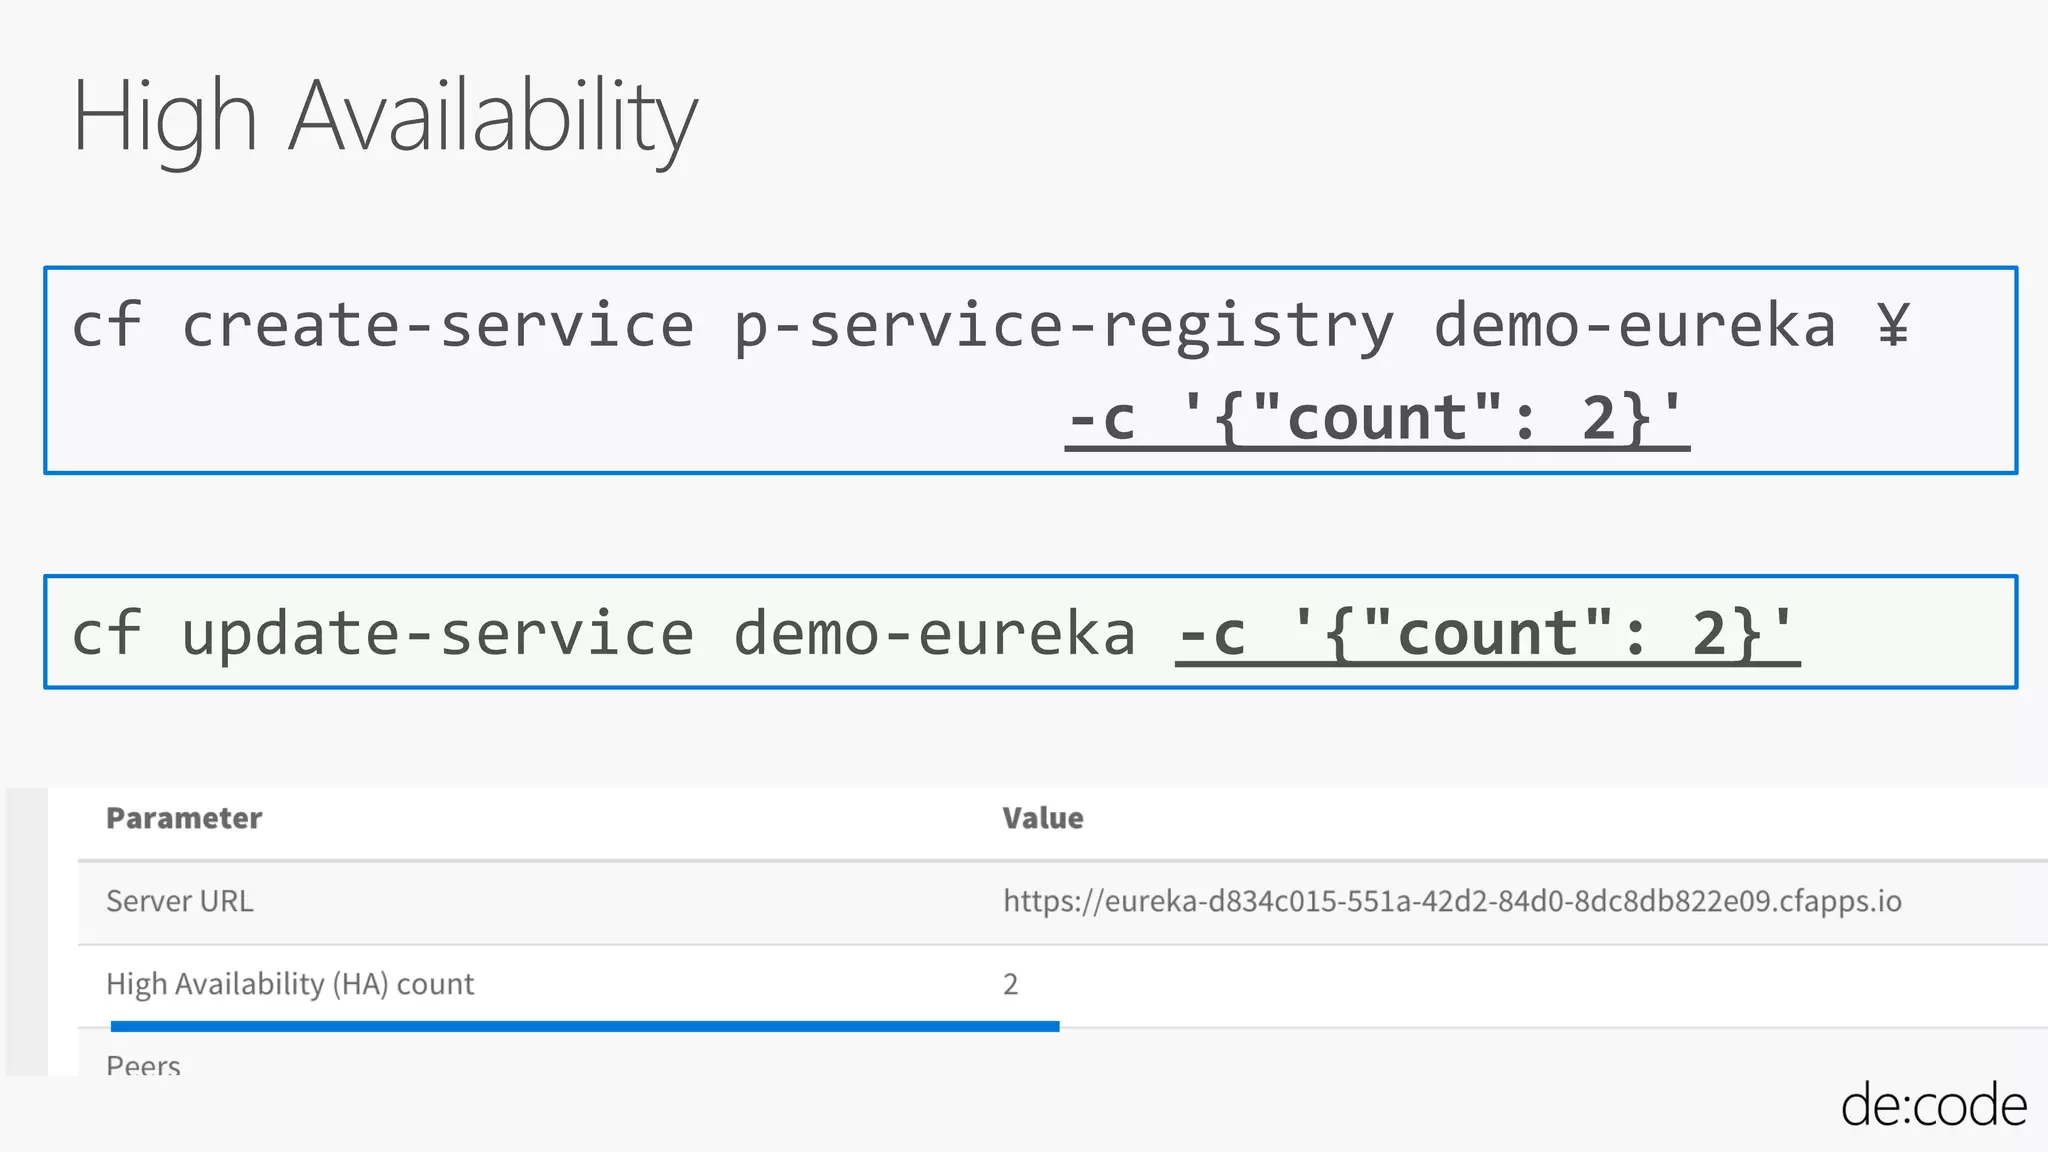Open the eureka cfapps.io server URL

[x=1452, y=901]
